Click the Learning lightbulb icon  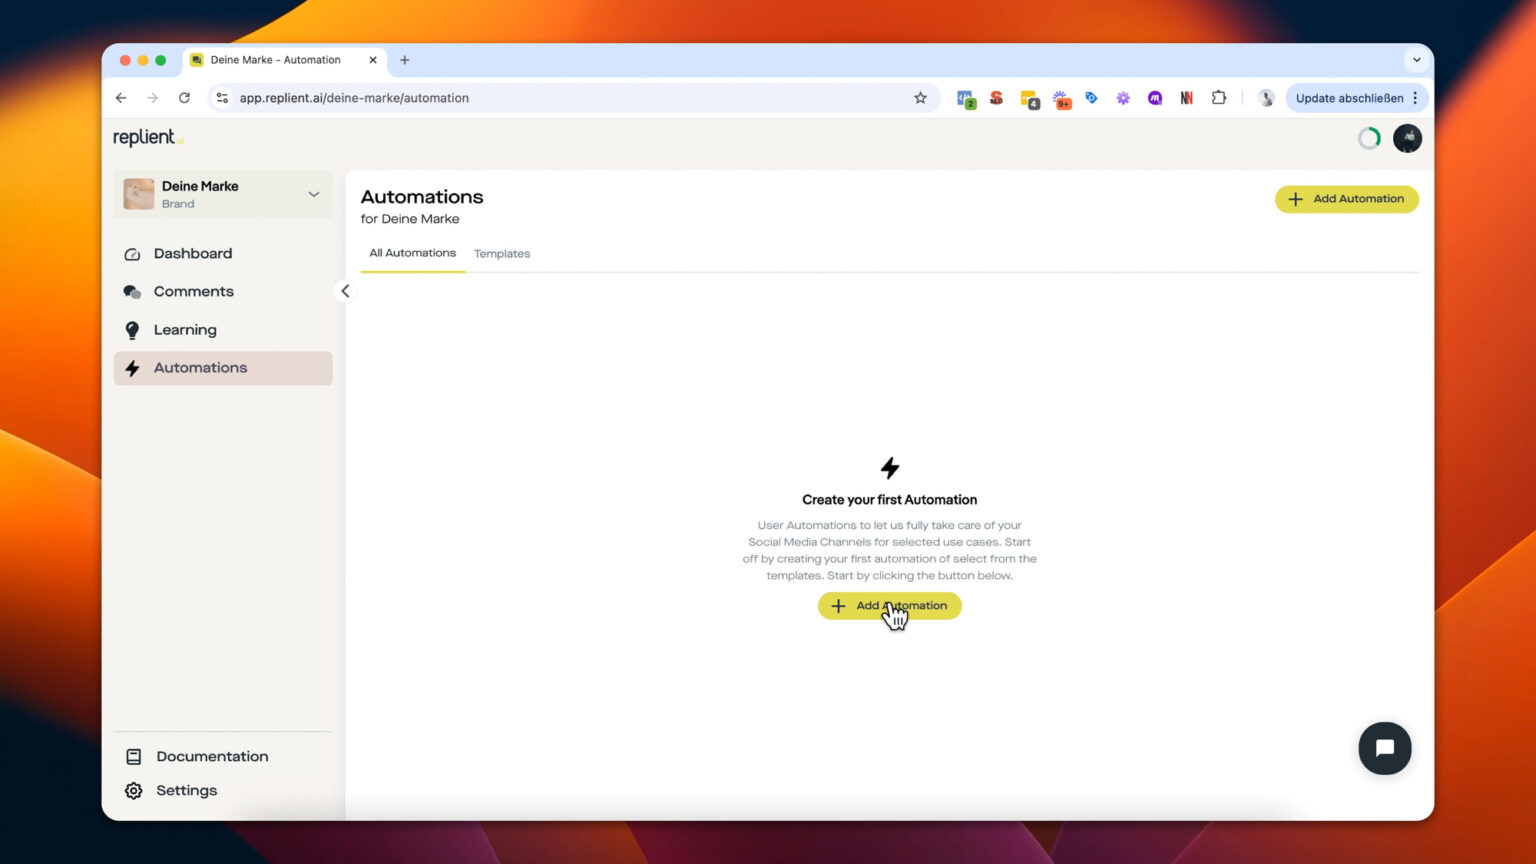(x=133, y=329)
